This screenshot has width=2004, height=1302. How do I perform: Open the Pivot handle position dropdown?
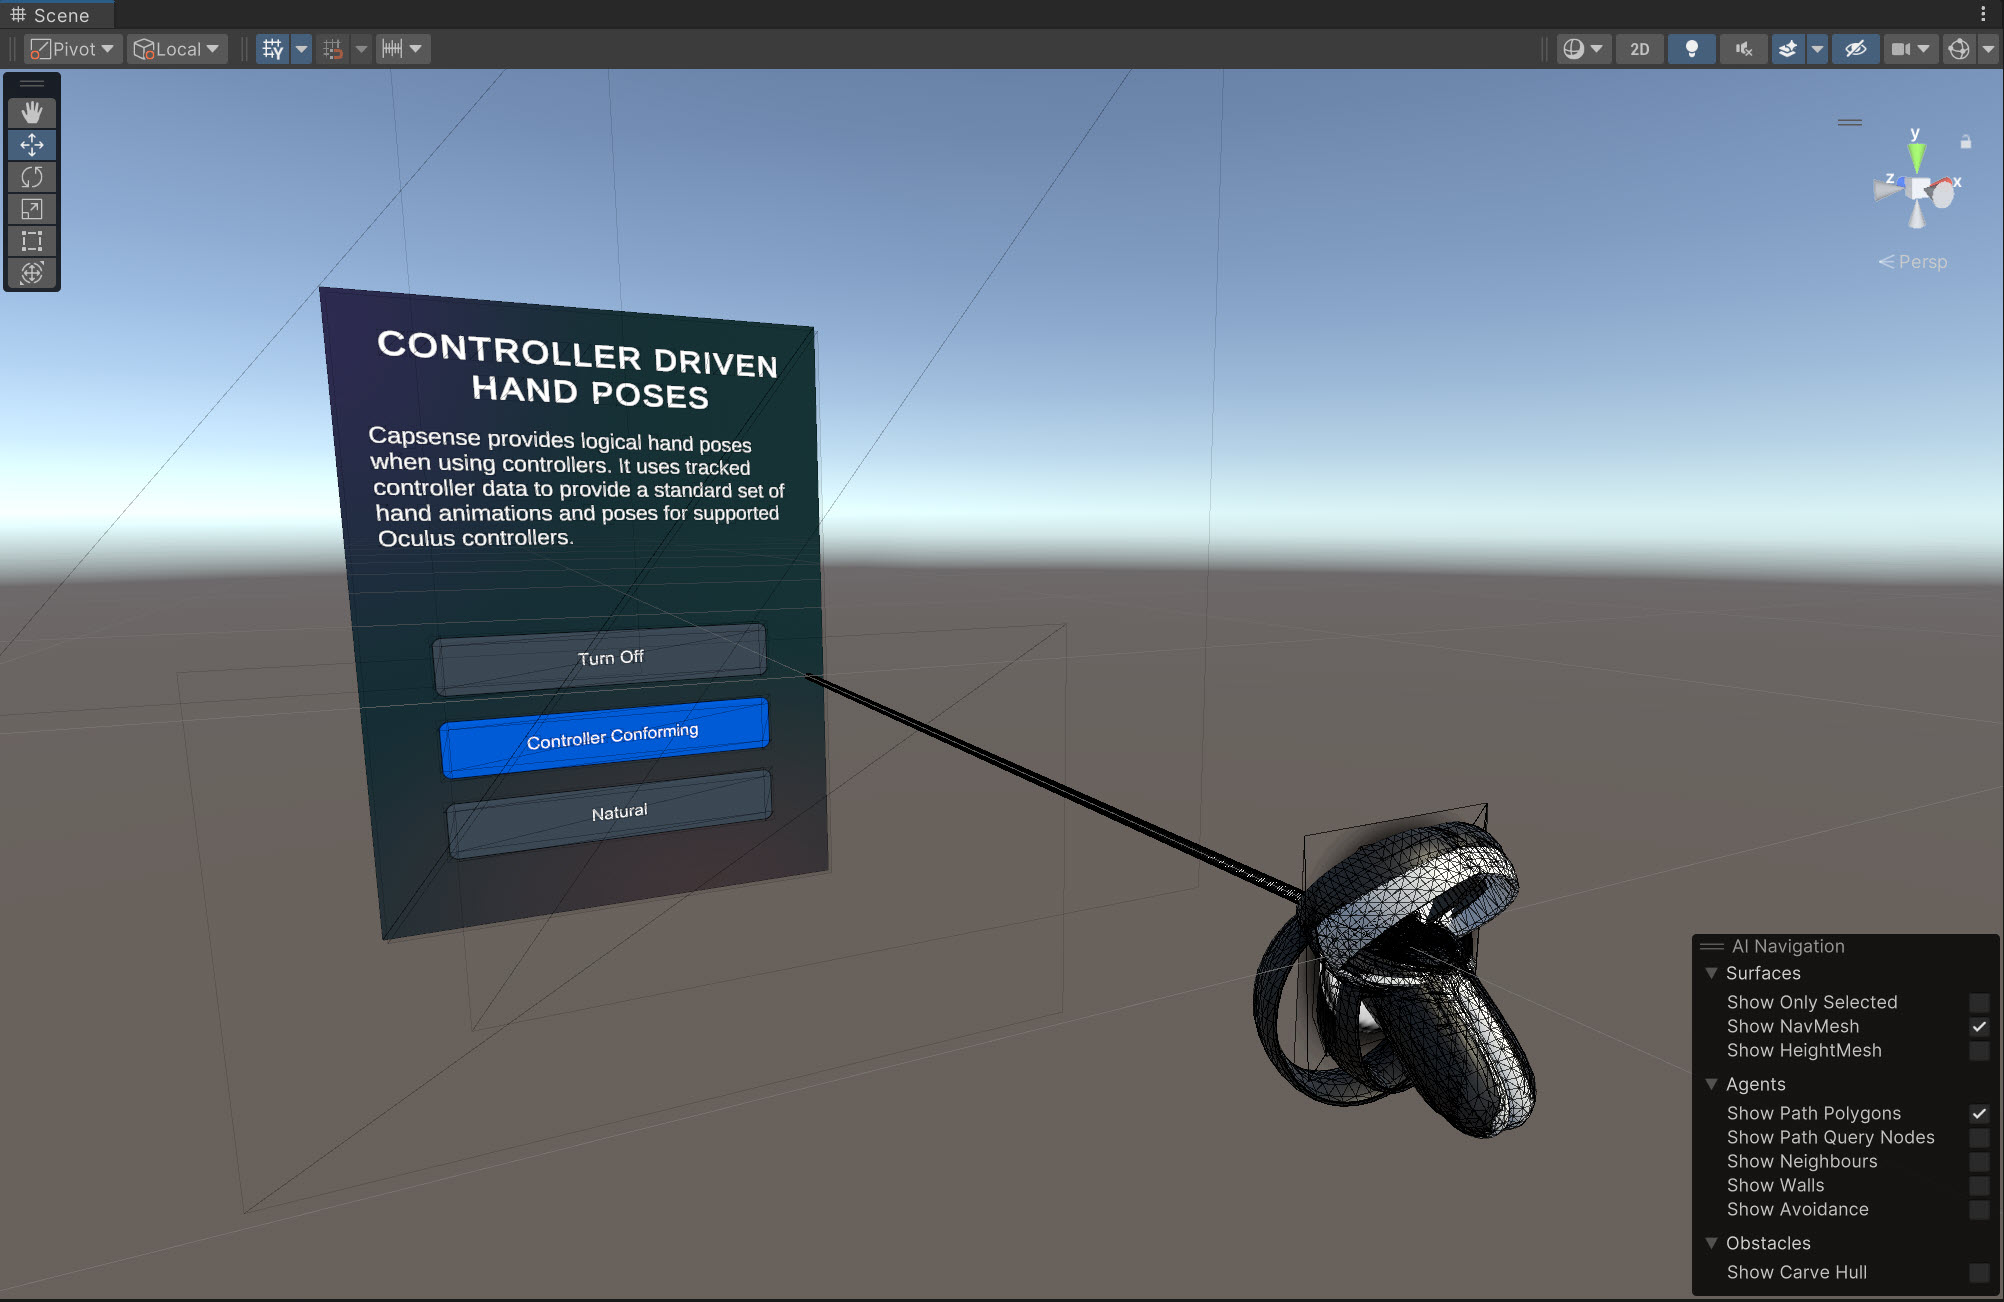pos(72,49)
